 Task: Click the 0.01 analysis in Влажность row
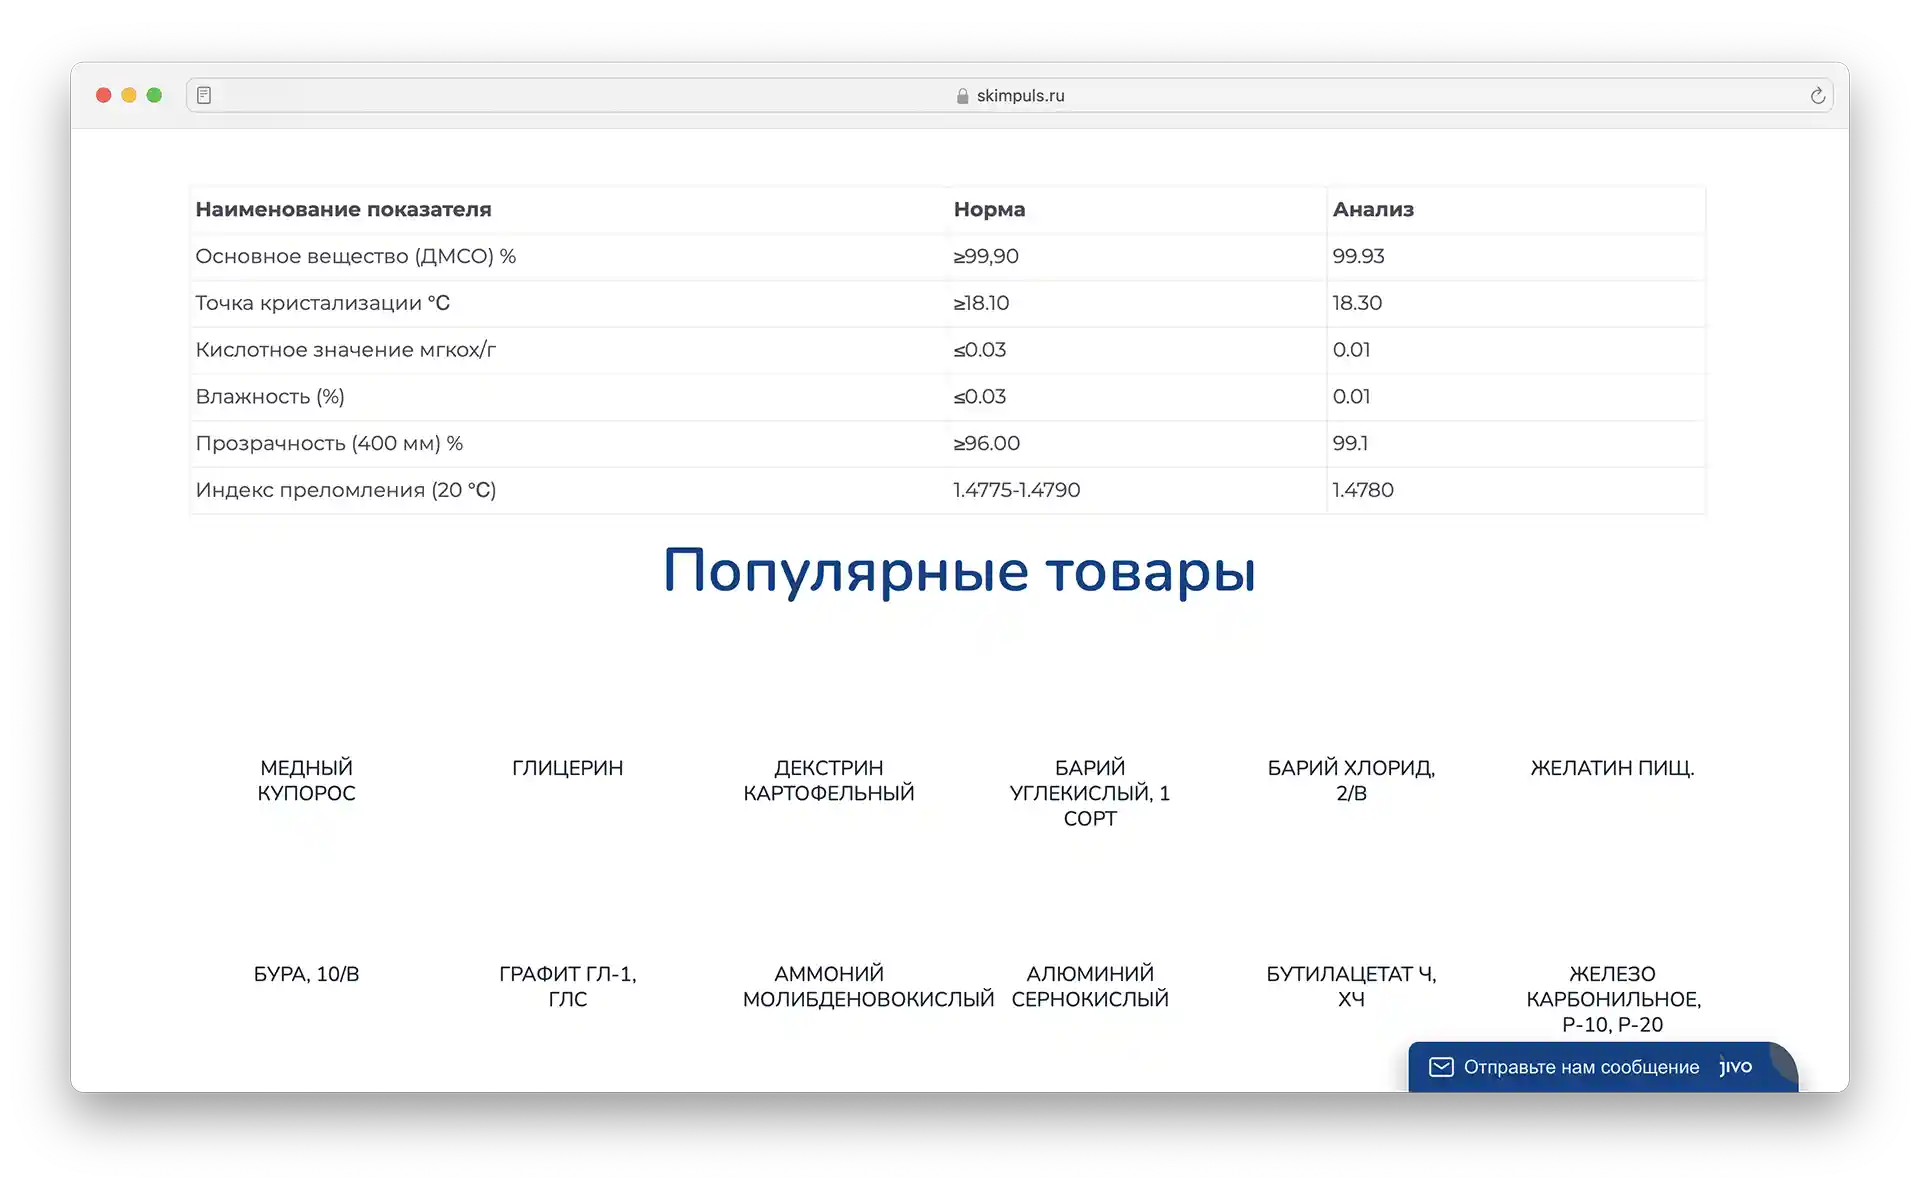click(1351, 397)
